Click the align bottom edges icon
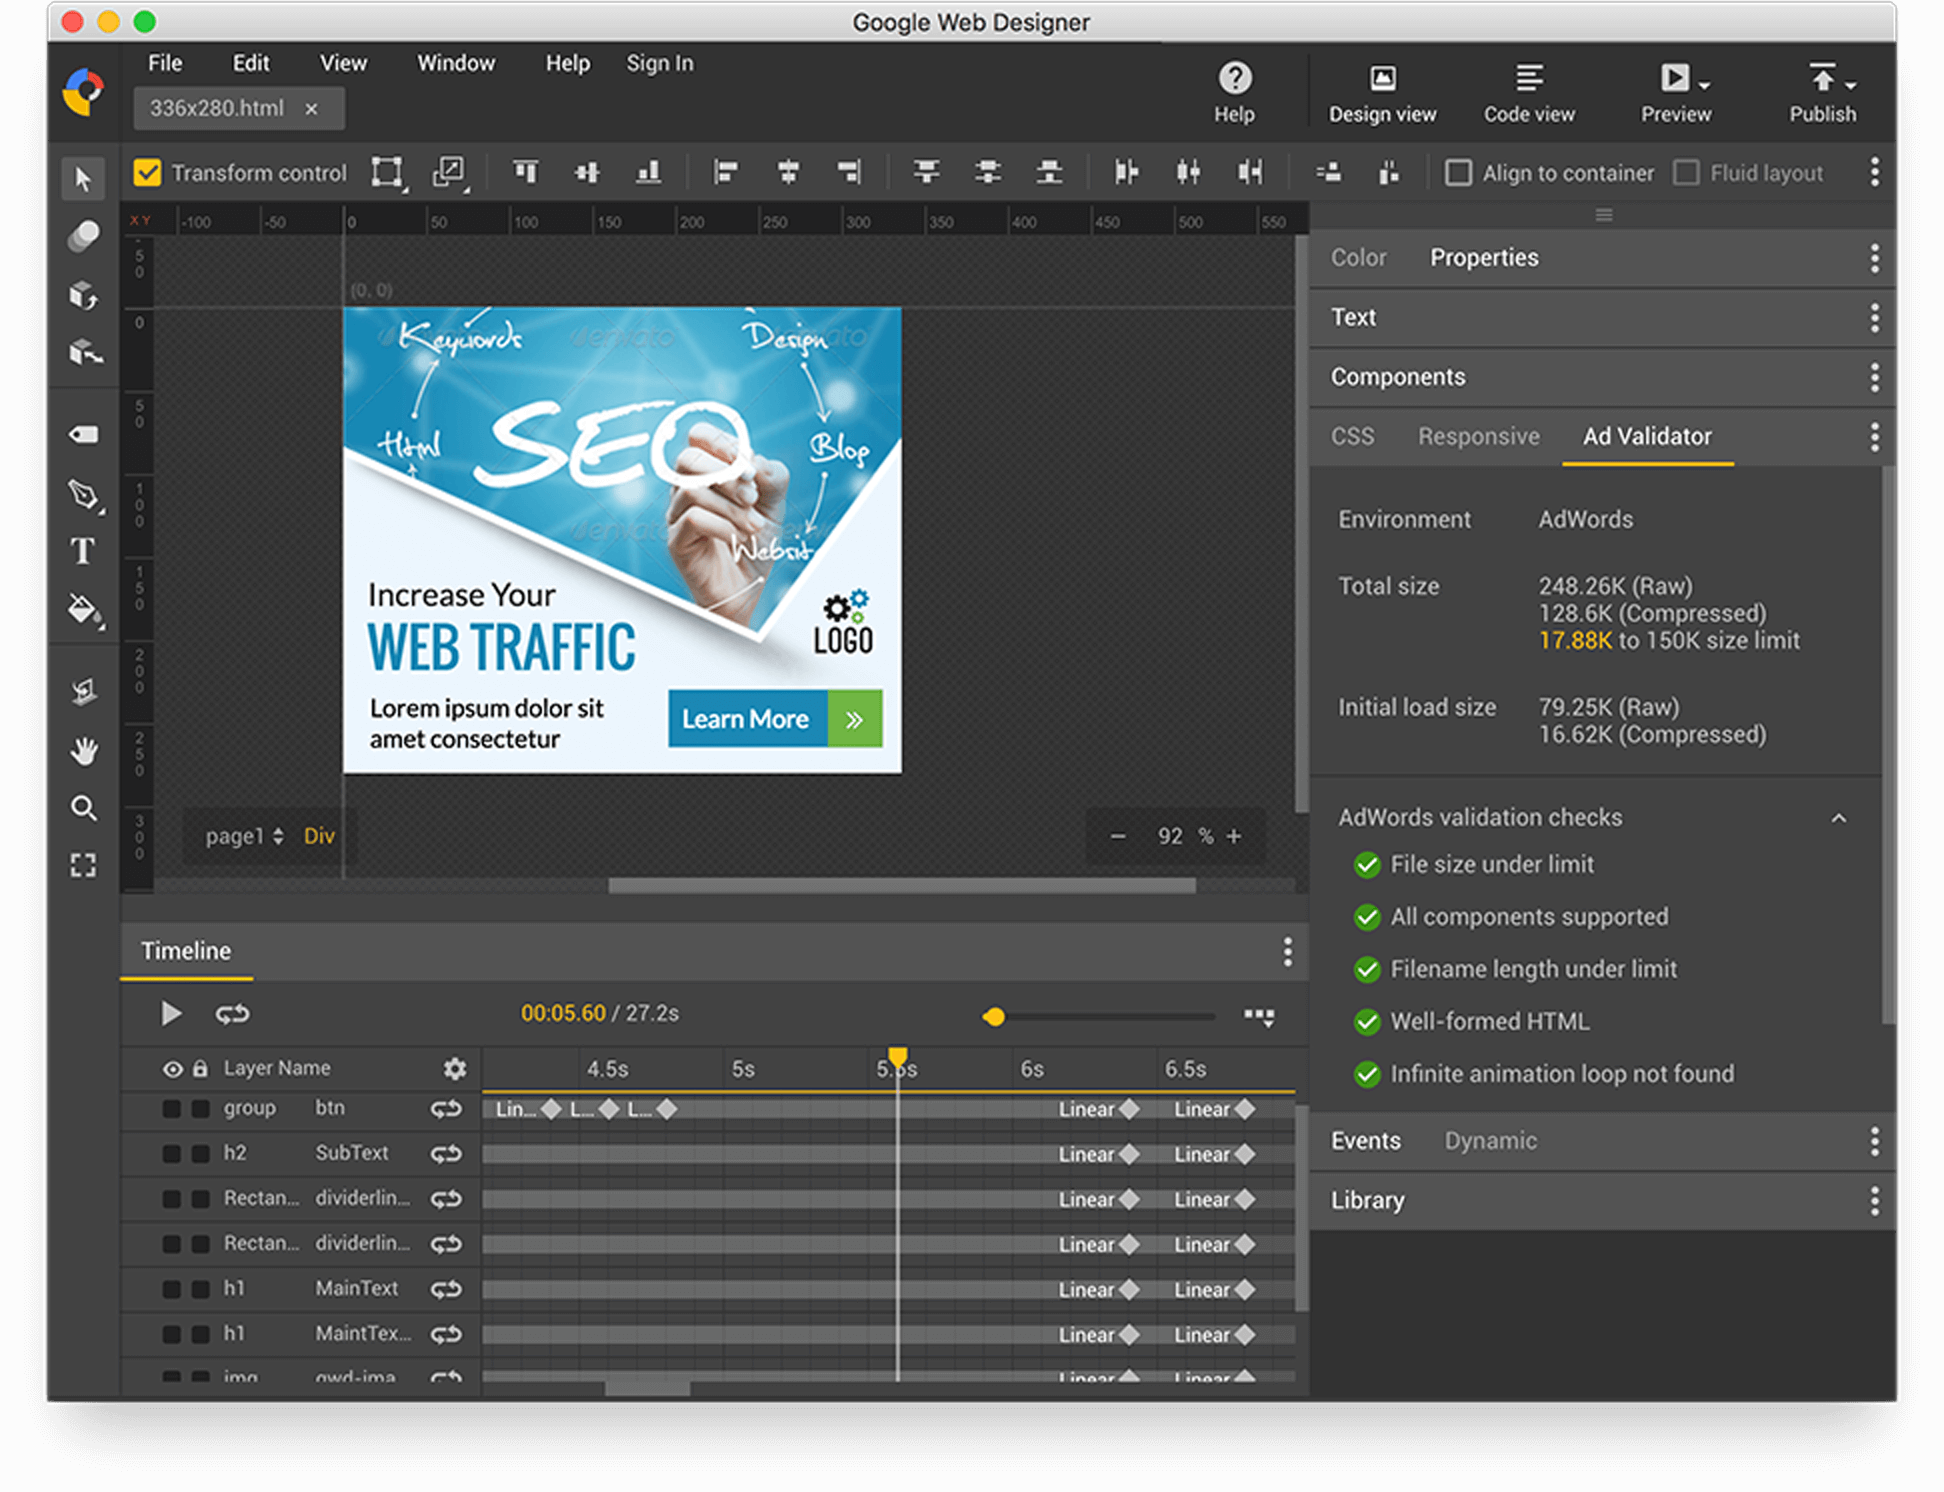The width and height of the screenshot is (1944, 1492). coord(649,172)
